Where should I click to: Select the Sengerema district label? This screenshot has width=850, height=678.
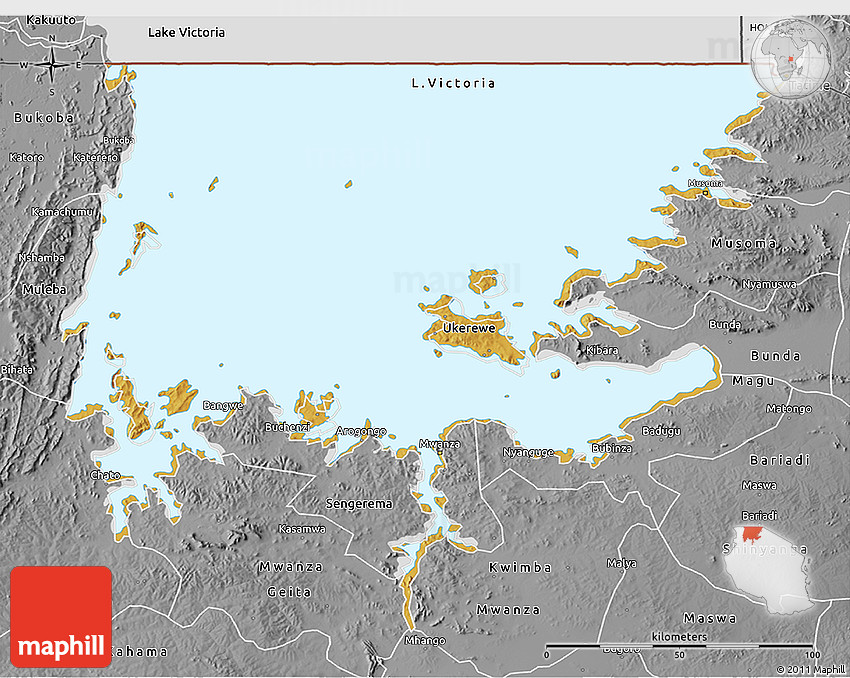pyautogui.click(x=360, y=503)
